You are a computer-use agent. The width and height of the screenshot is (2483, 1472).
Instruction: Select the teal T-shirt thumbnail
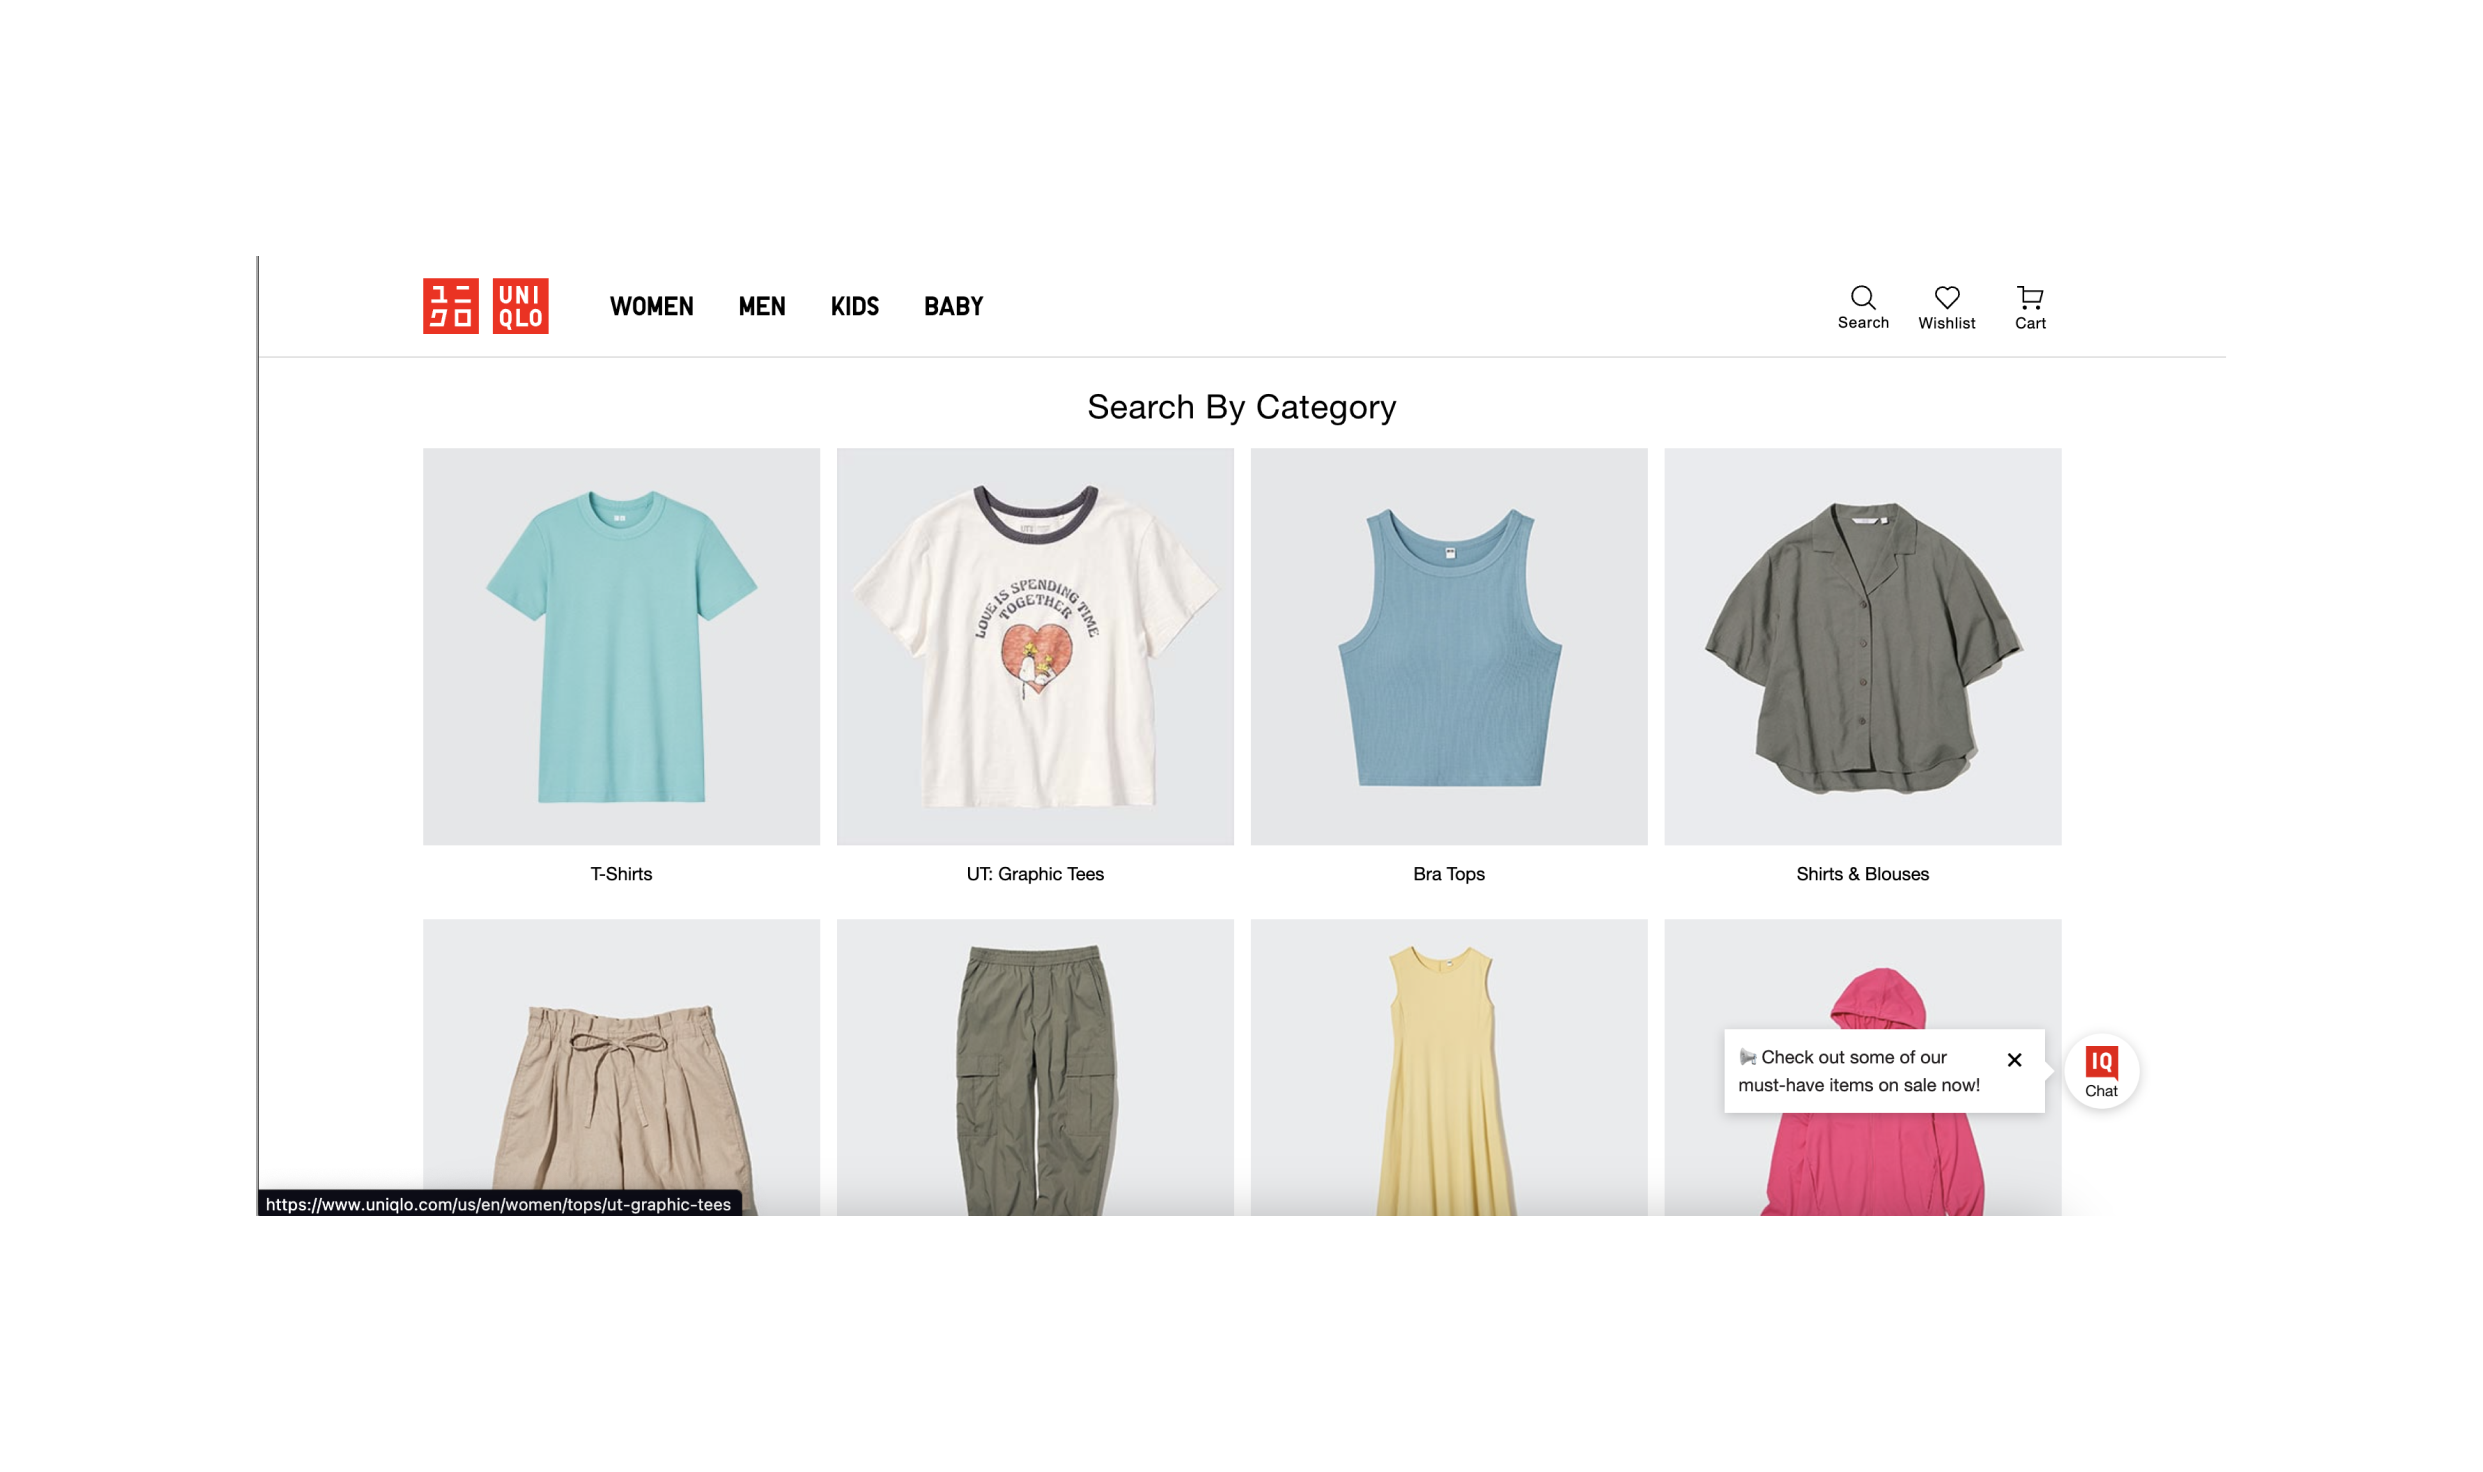point(621,646)
